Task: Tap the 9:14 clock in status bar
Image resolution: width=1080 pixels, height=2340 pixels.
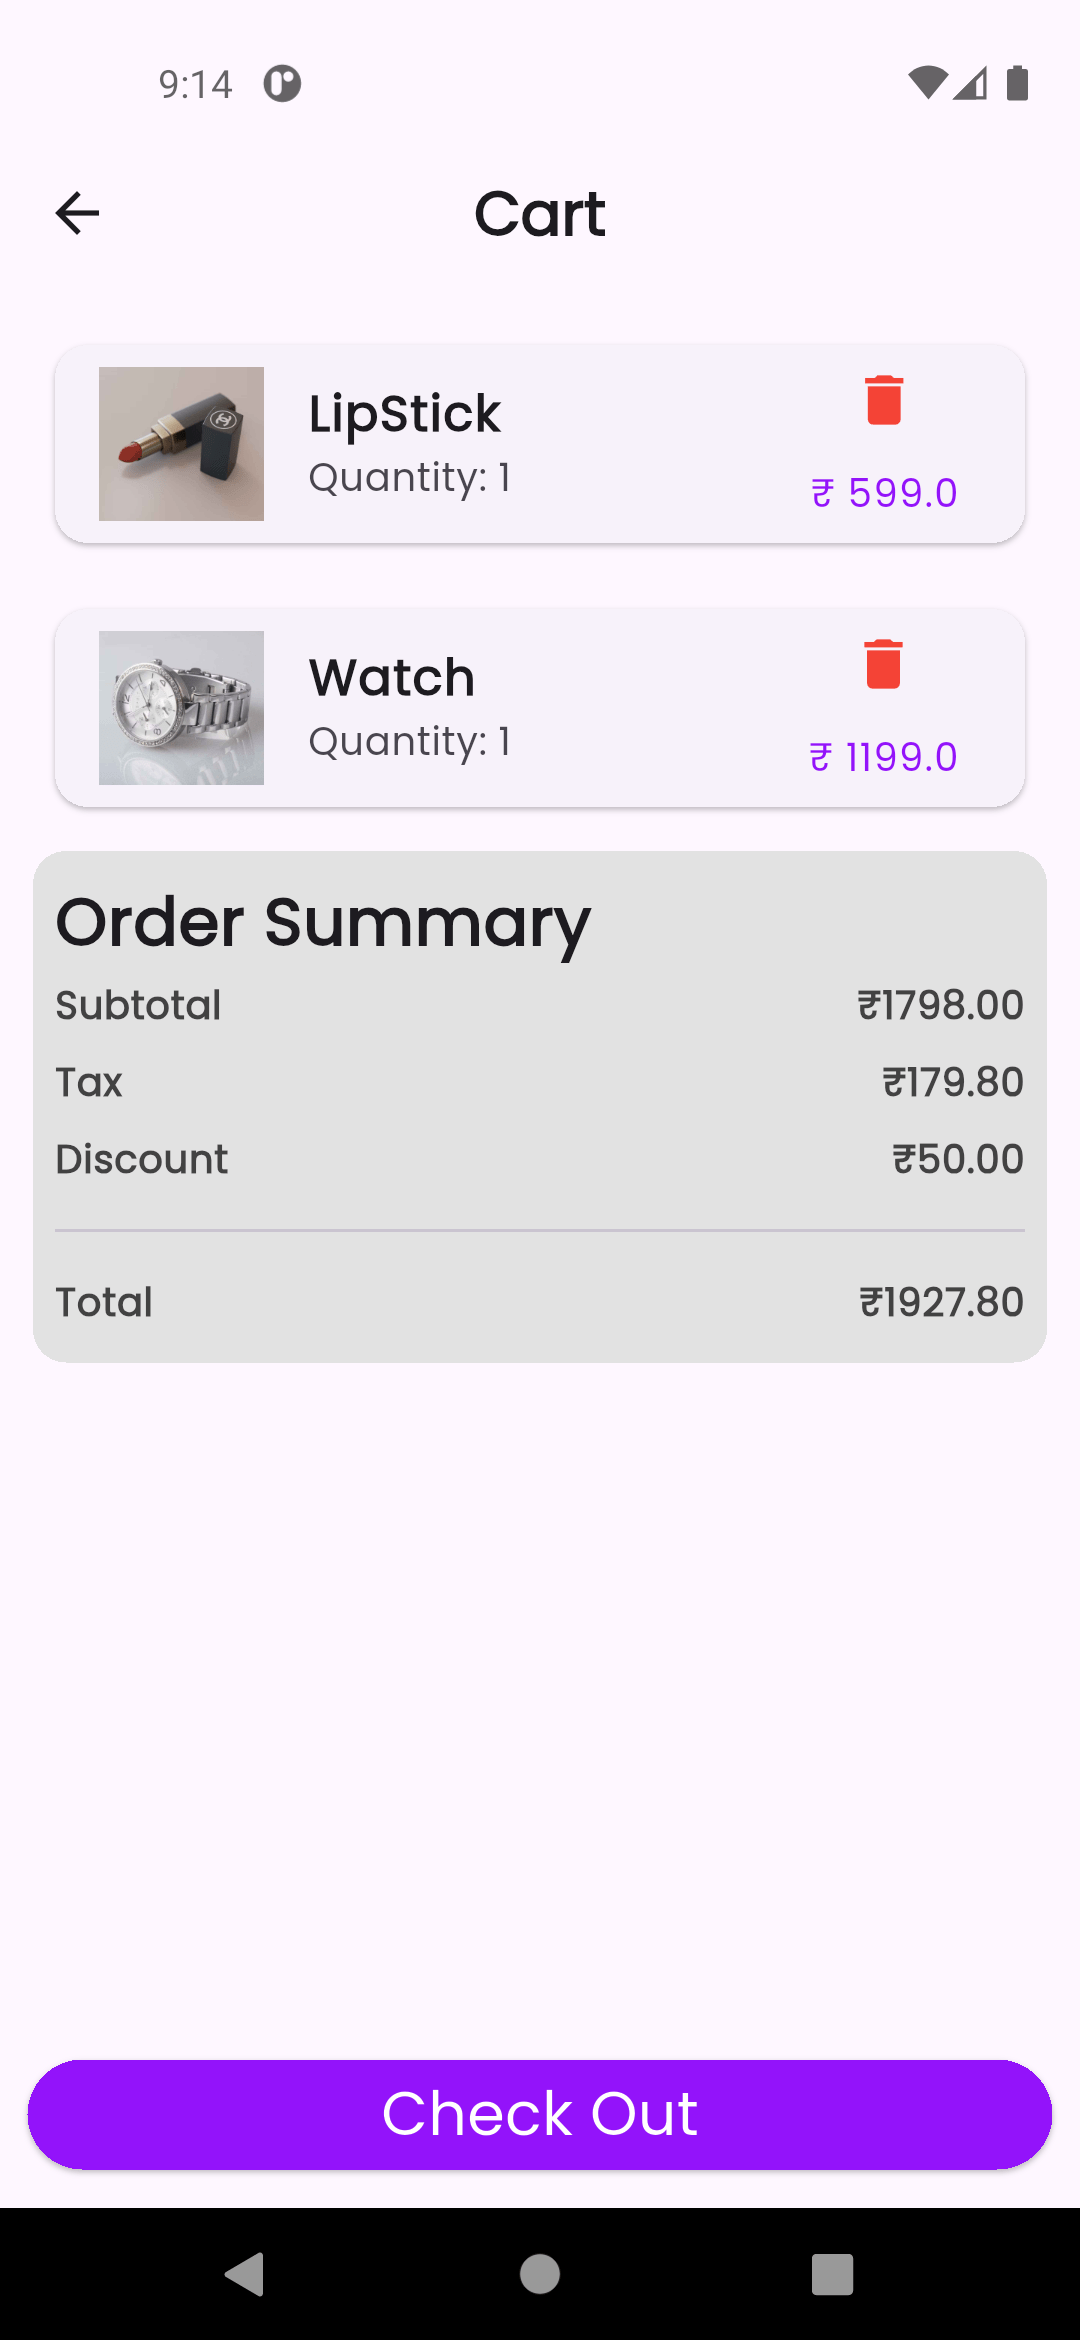Action: pos(195,84)
